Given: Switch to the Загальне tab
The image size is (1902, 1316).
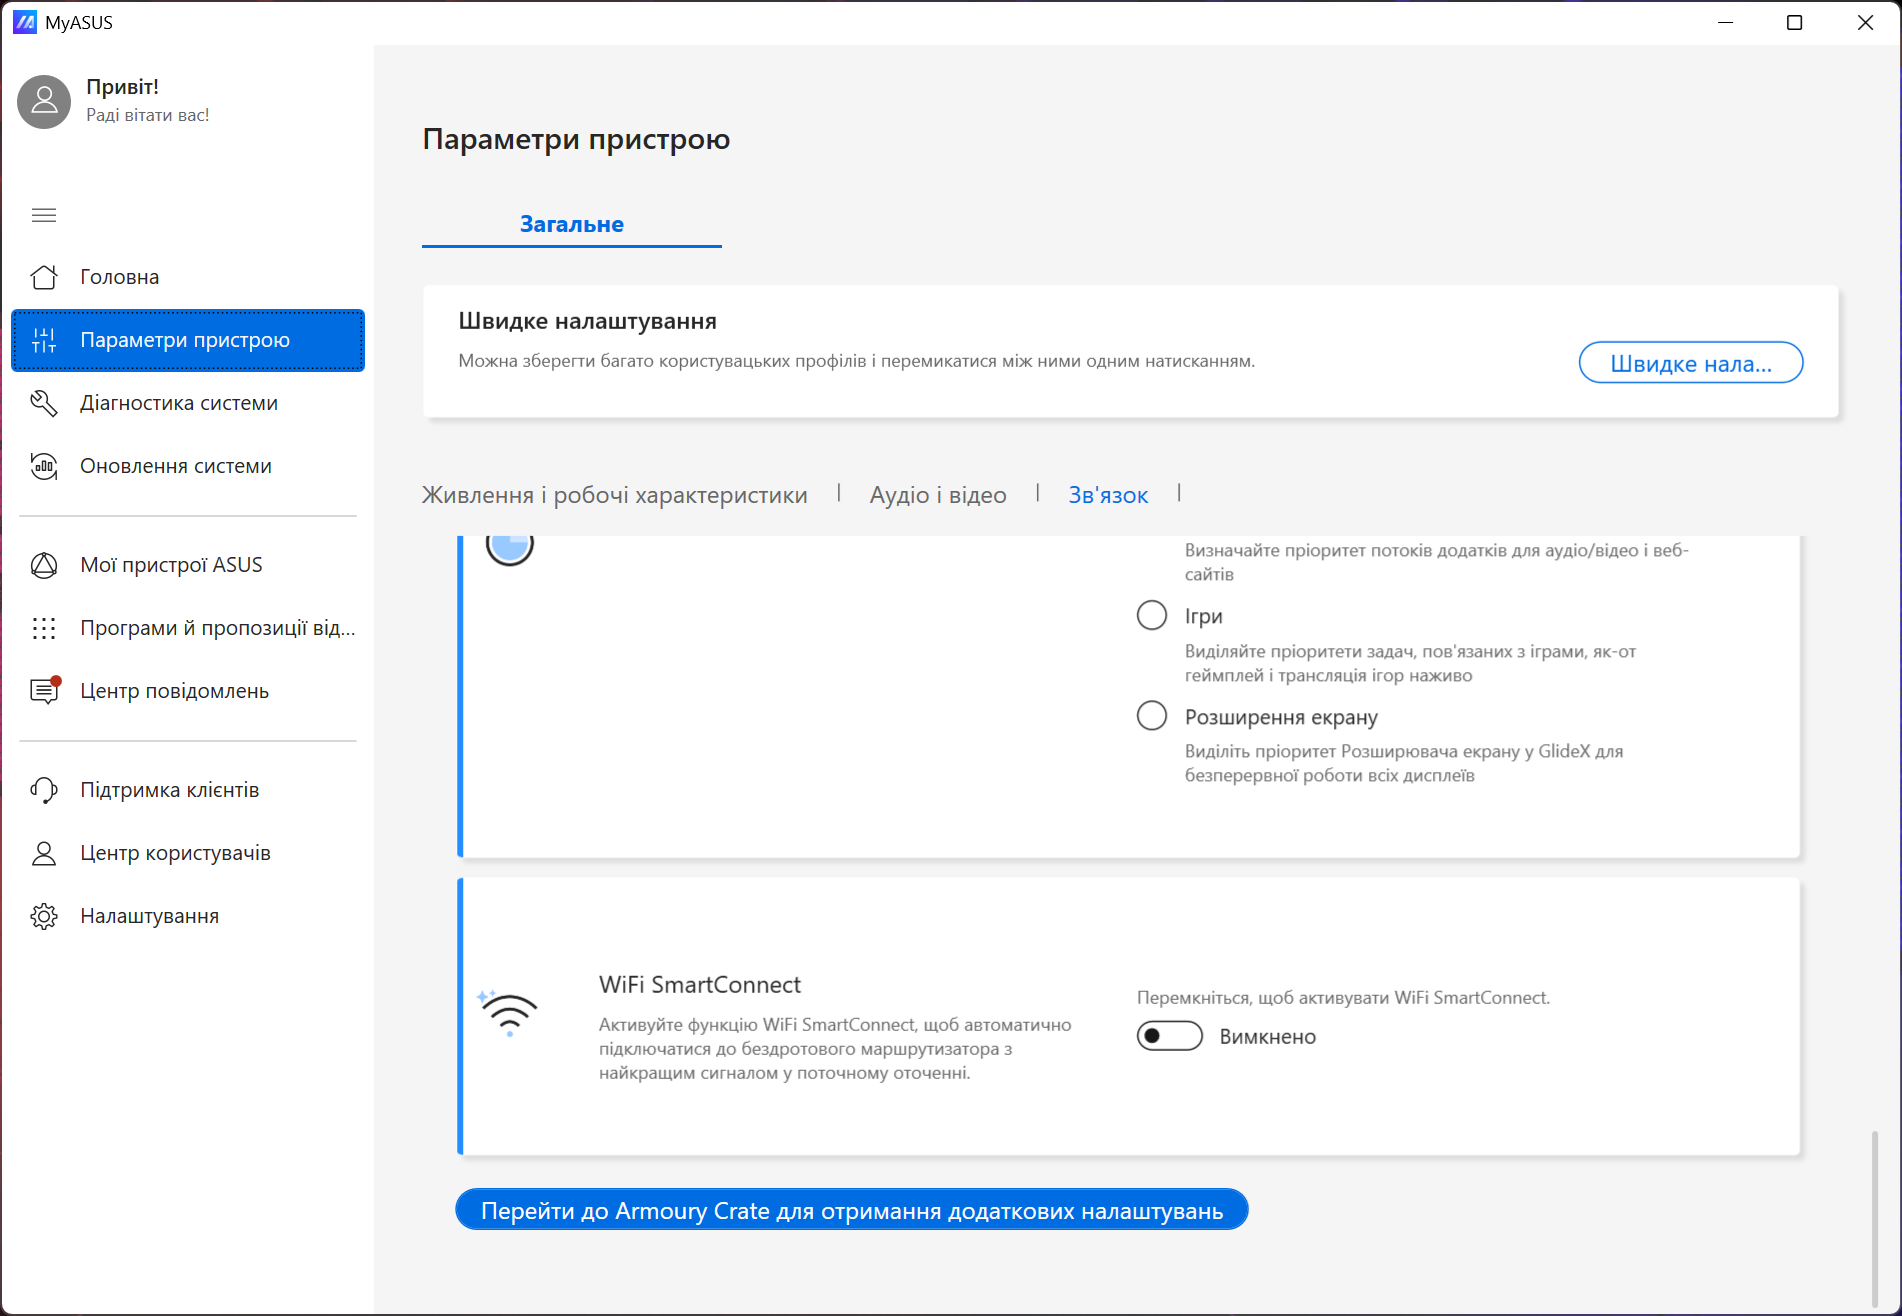Looking at the screenshot, I should click(x=571, y=224).
